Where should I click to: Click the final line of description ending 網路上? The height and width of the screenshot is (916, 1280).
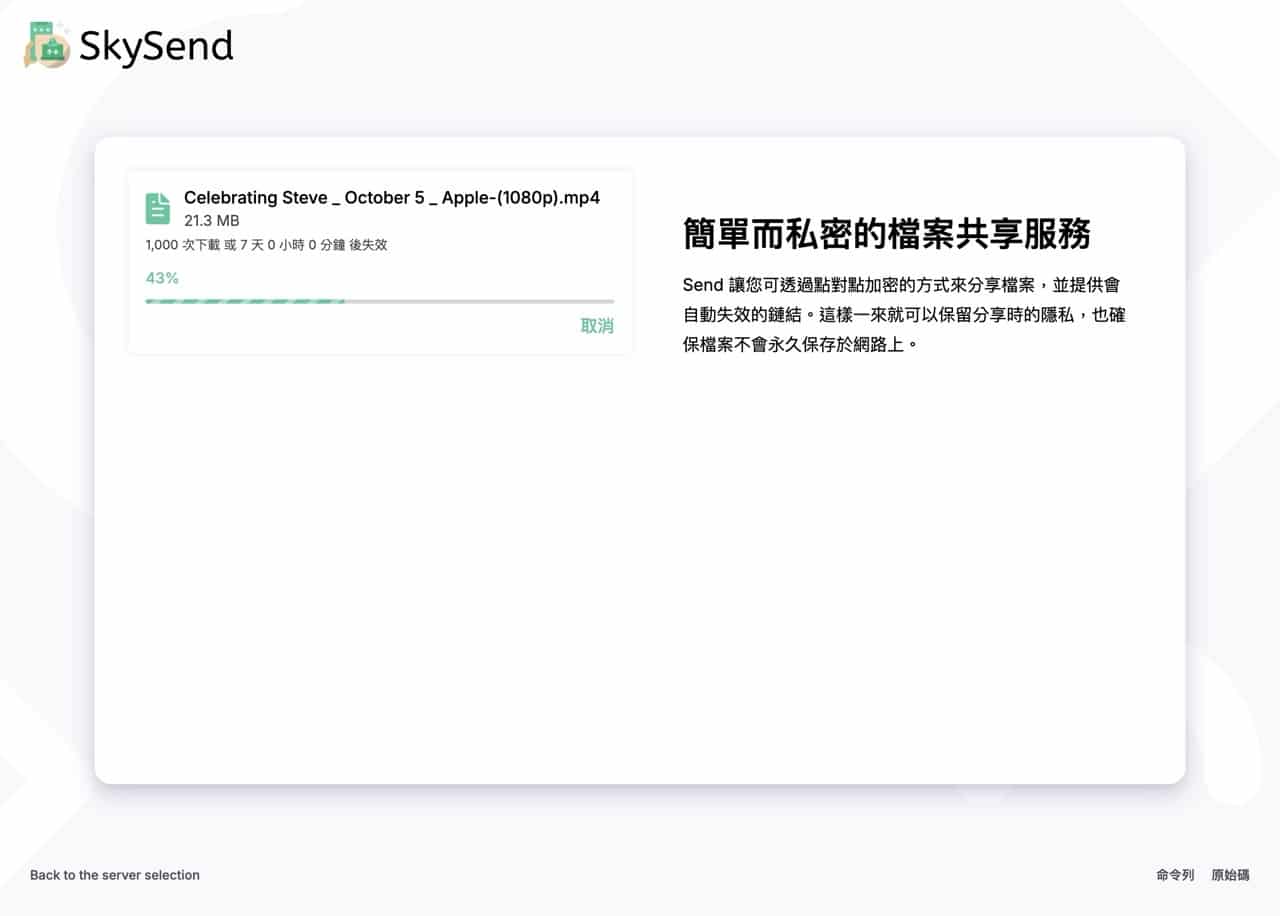800,345
